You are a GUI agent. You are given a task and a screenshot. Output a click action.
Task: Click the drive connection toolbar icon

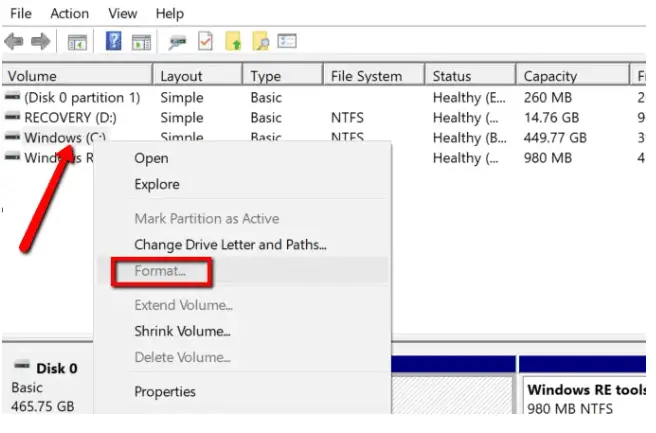177,42
